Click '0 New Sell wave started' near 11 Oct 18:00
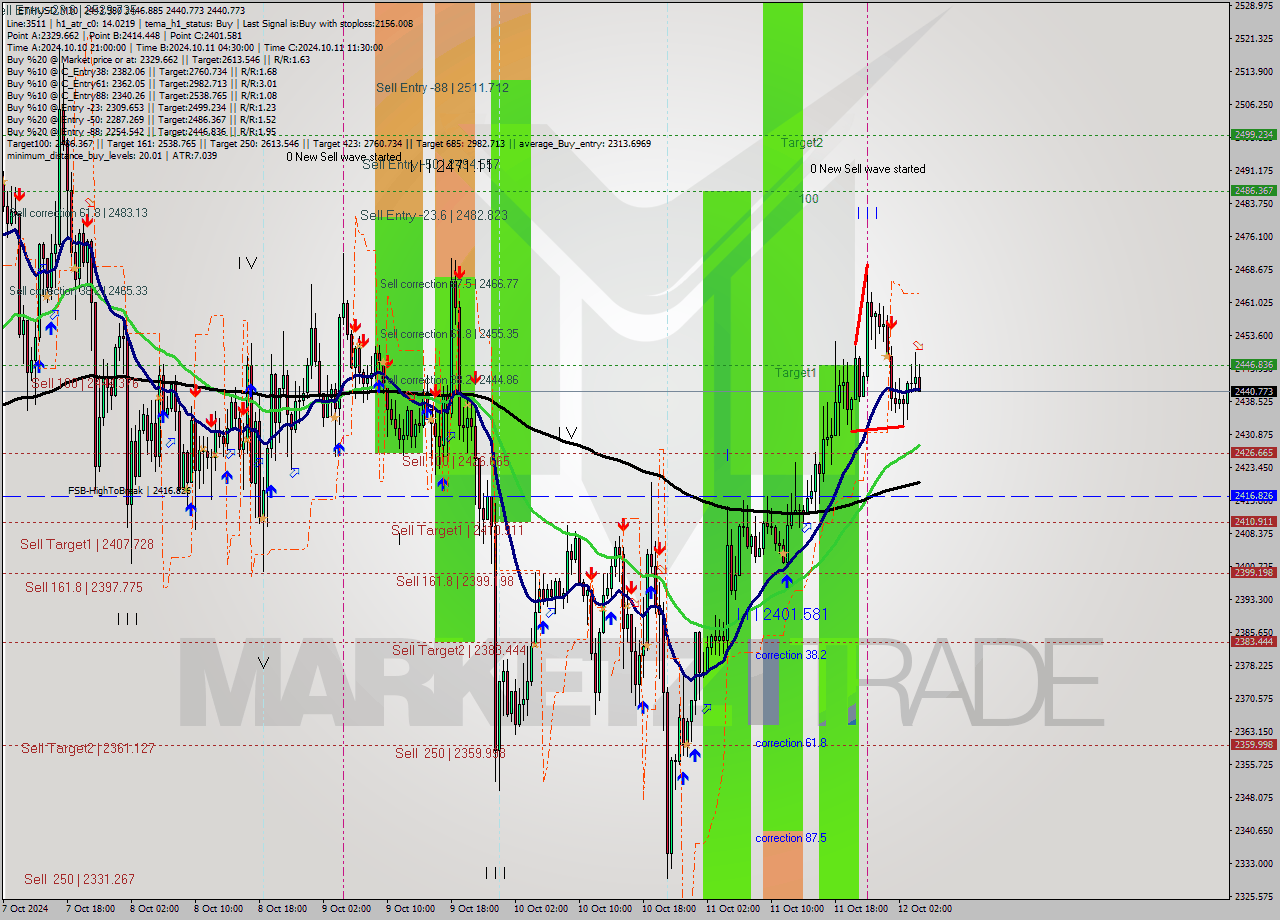The image size is (1280, 920). (x=868, y=169)
